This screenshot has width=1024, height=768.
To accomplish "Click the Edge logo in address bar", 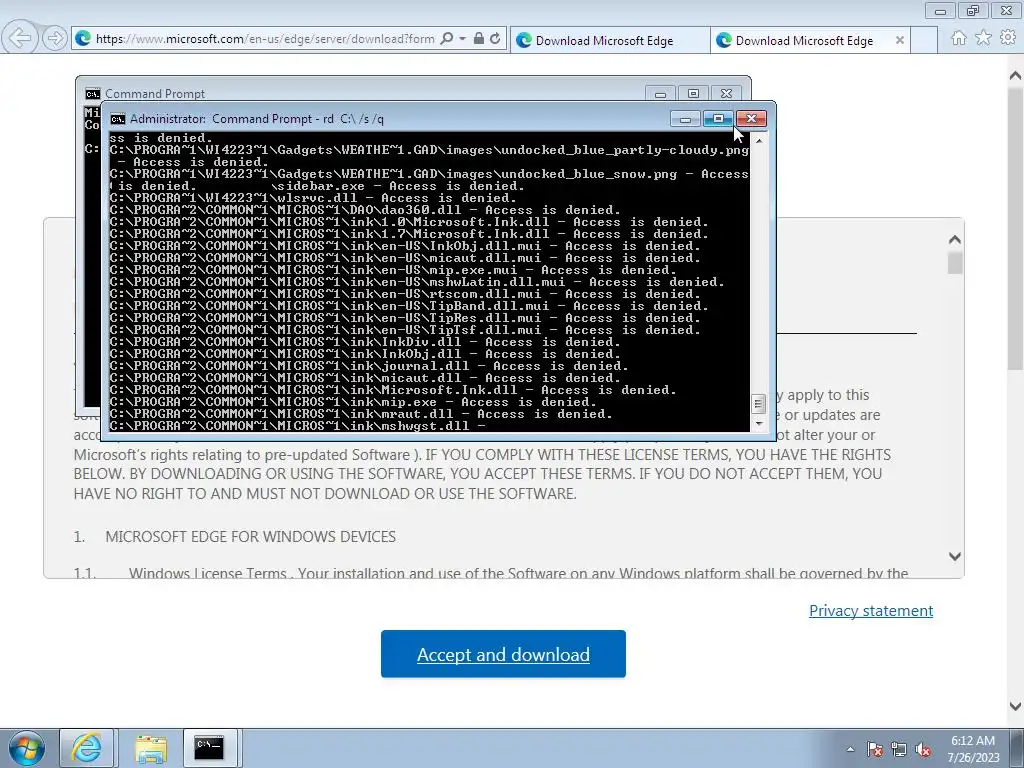I will pyautogui.click(x=83, y=39).
